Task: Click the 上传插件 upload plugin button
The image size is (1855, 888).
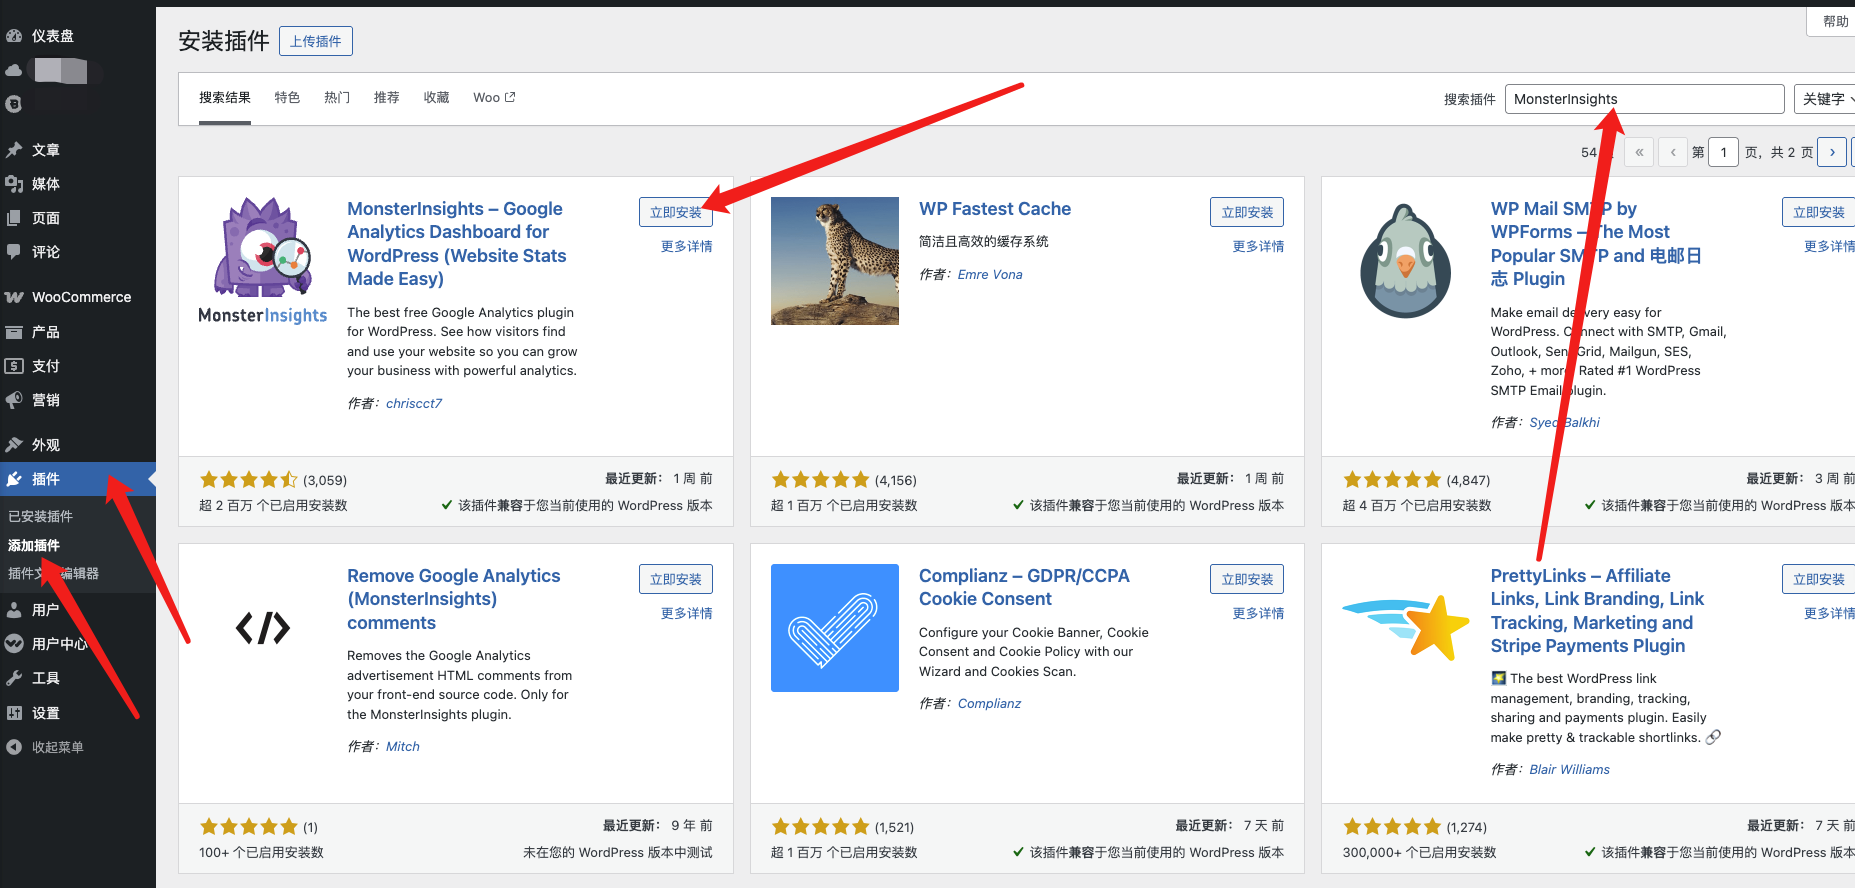Action: pyautogui.click(x=316, y=41)
